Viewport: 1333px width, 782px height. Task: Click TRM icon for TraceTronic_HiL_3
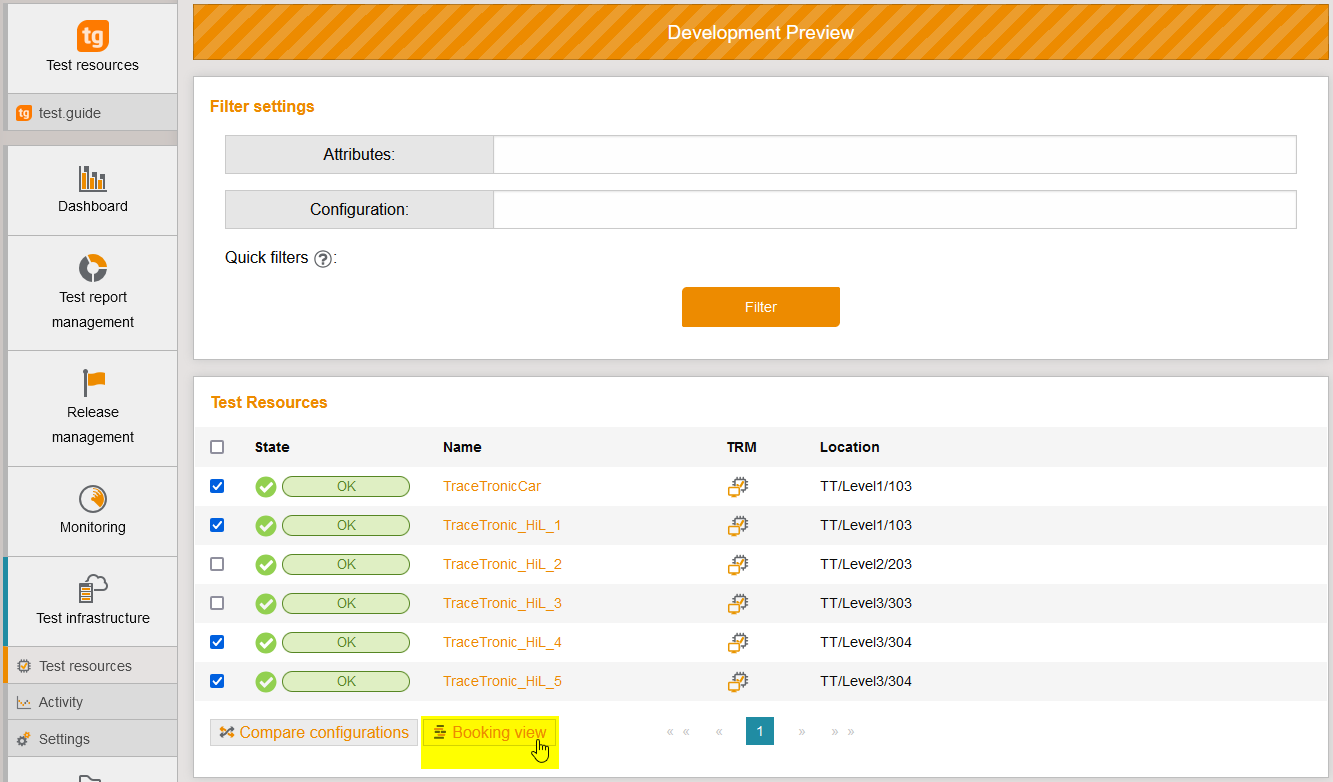737,604
